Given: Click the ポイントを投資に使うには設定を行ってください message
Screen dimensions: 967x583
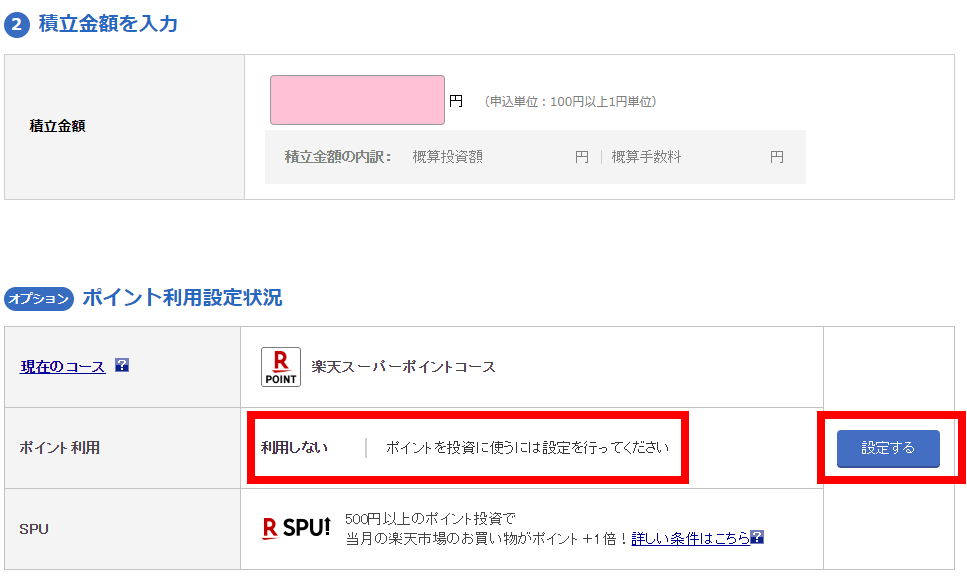Looking at the screenshot, I should click(x=527, y=447).
